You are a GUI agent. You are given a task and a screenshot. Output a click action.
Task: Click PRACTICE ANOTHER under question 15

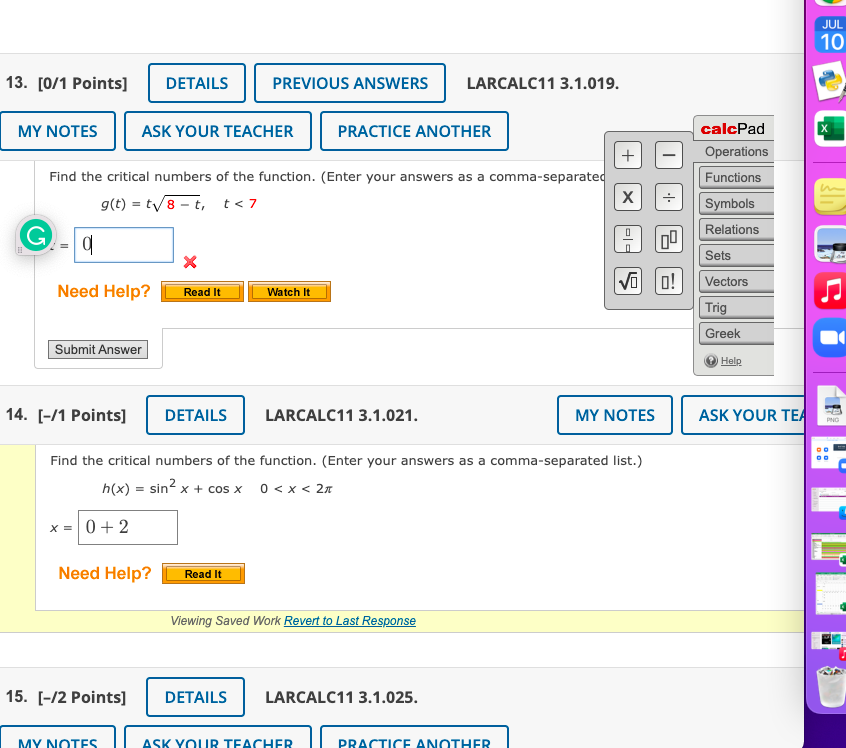(x=414, y=737)
